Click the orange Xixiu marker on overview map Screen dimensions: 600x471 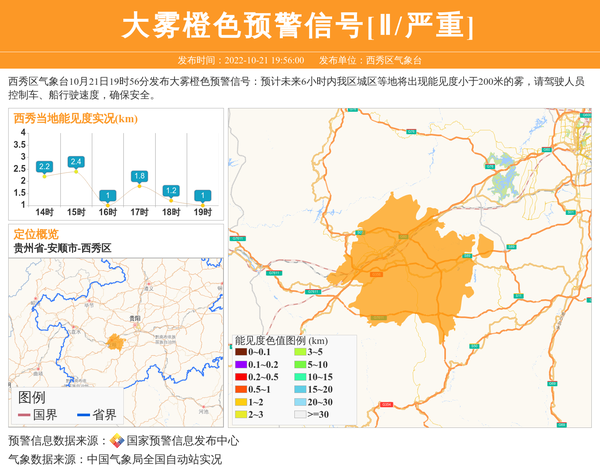click(x=117, y=343)
